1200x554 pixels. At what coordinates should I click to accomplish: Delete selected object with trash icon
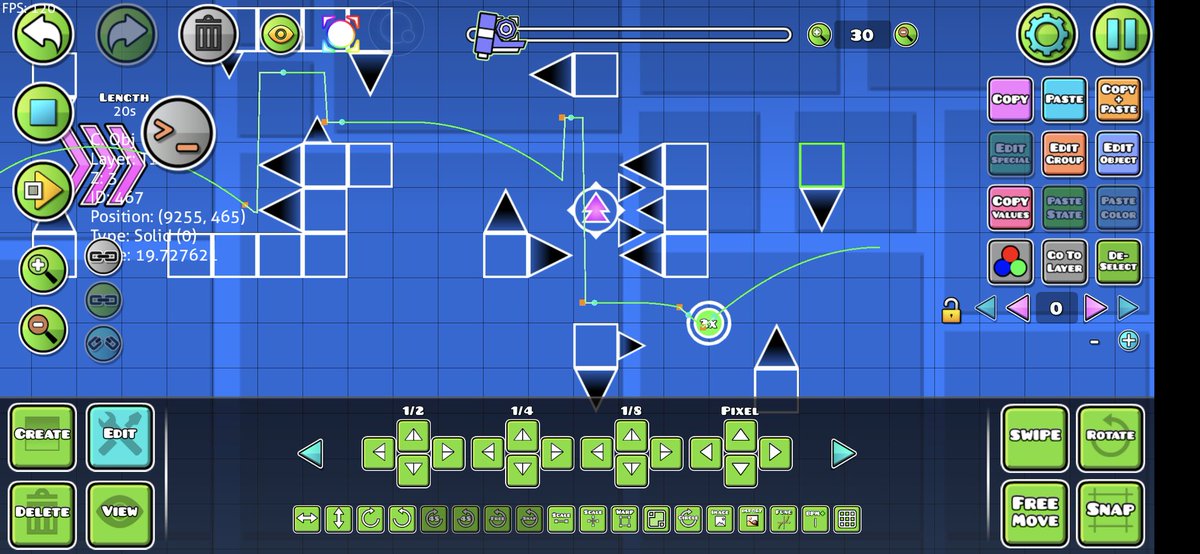208,33
